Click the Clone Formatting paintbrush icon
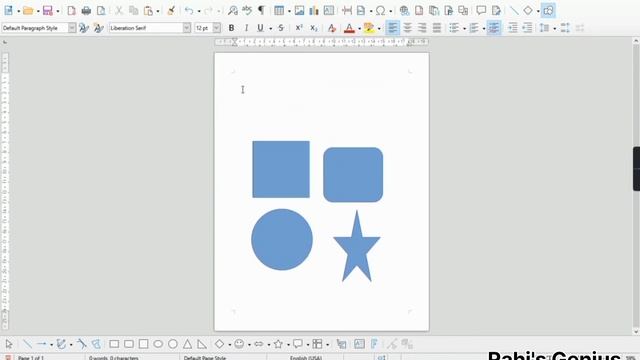The image size is (640, 360). 171,11
